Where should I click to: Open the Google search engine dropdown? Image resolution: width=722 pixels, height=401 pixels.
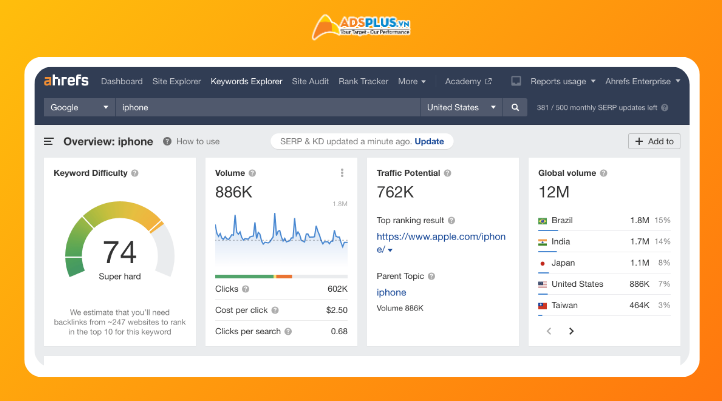pyautogui.click(x=80, y=107)
